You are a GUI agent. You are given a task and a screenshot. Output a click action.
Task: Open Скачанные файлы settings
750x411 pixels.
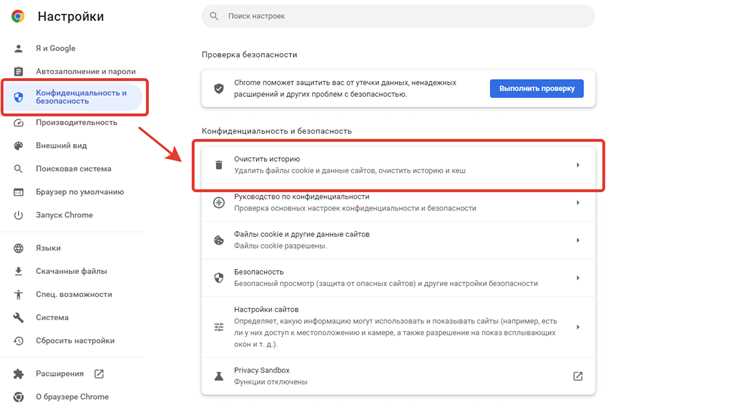pyautogui.click(x=72, y=271)
